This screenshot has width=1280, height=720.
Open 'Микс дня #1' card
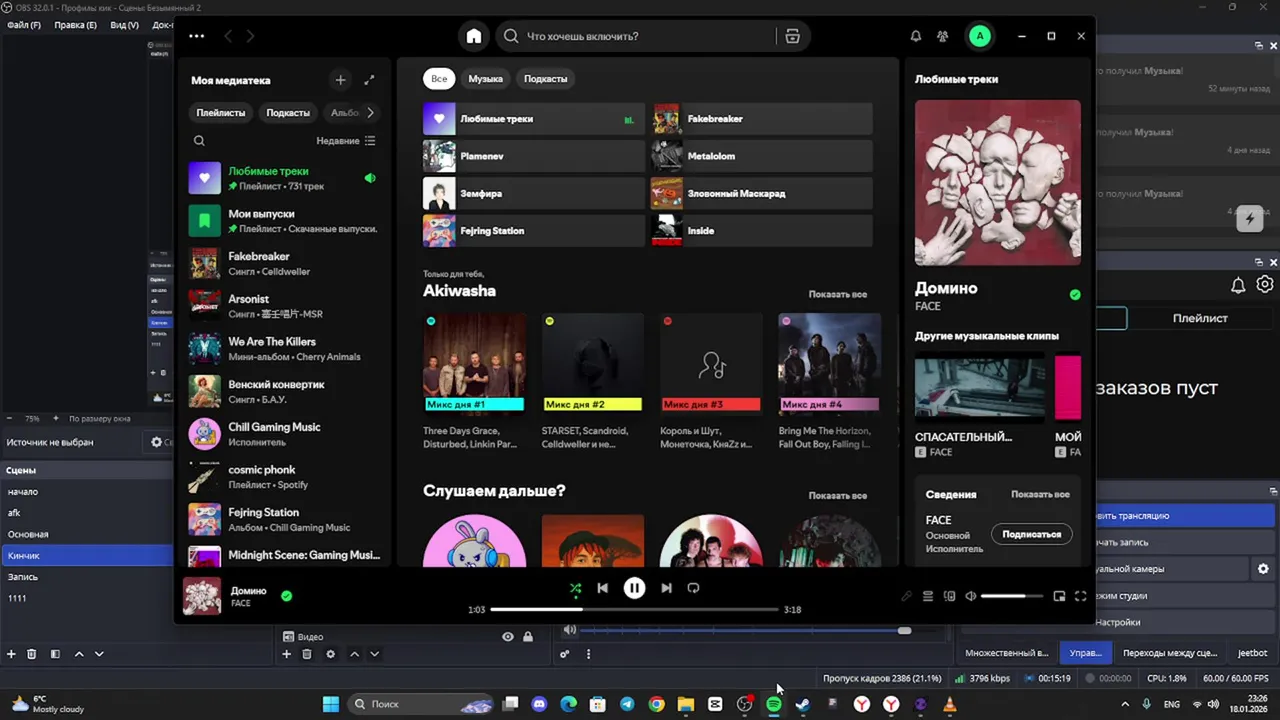(474, 382)
